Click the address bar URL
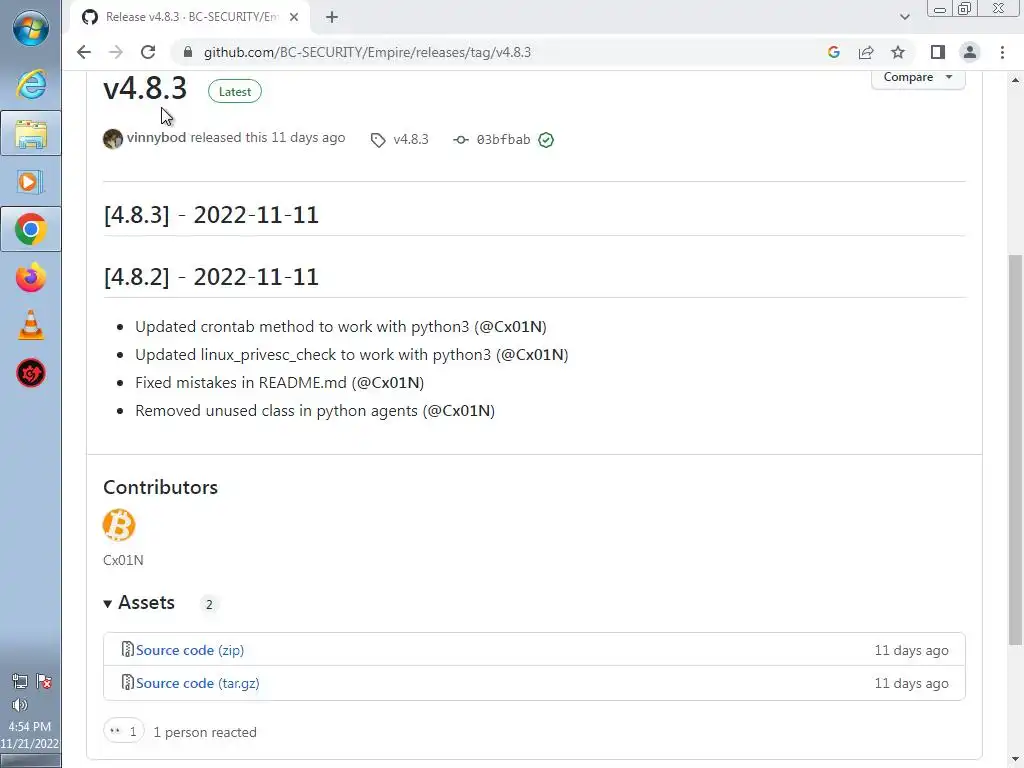The height and width of the screenshot is (768, 1024). (x=367, y=52)
